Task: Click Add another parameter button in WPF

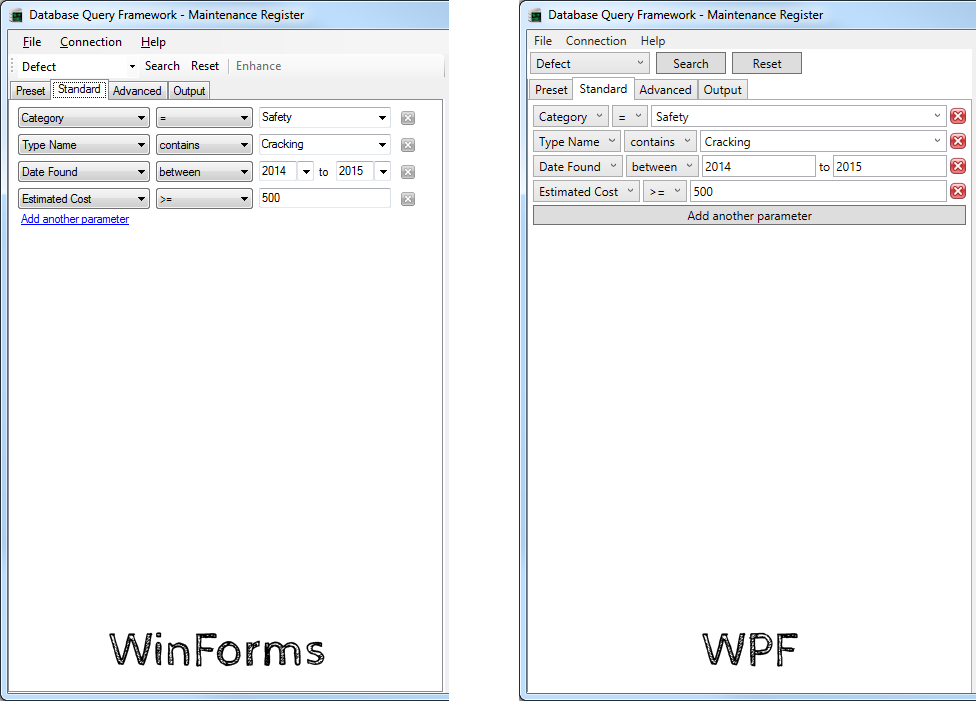Action: pyautogui.click(x=749, y=215)
